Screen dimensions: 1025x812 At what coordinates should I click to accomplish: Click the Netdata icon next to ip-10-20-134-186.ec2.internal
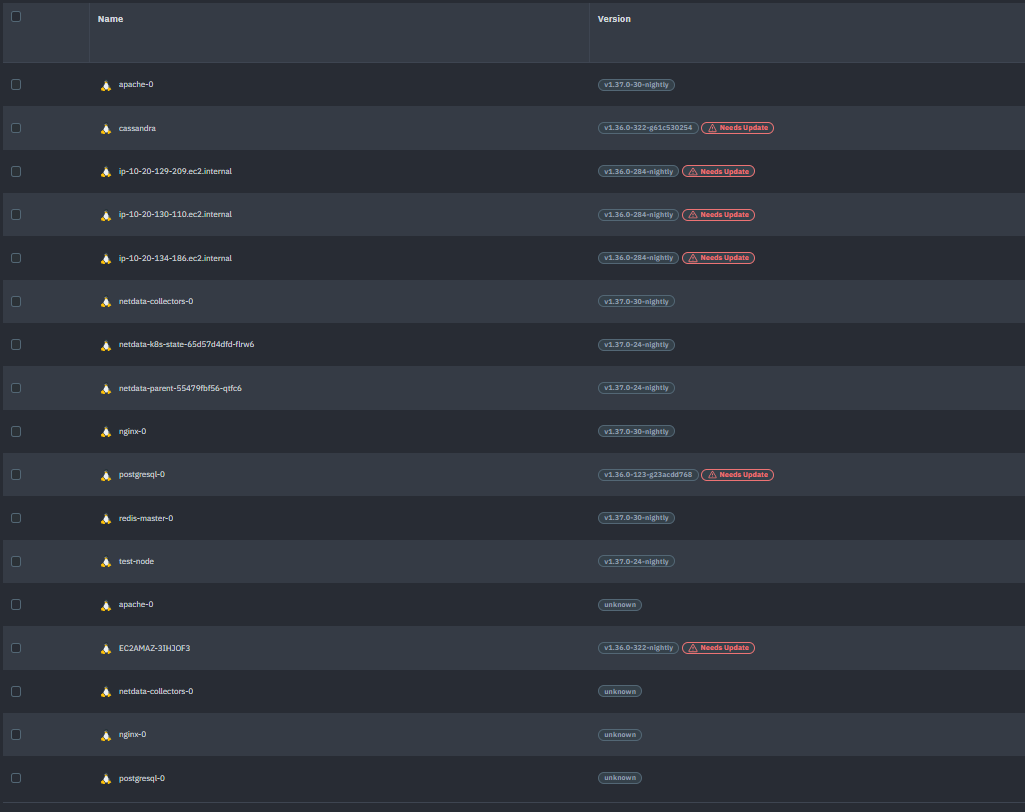point(105,258)
